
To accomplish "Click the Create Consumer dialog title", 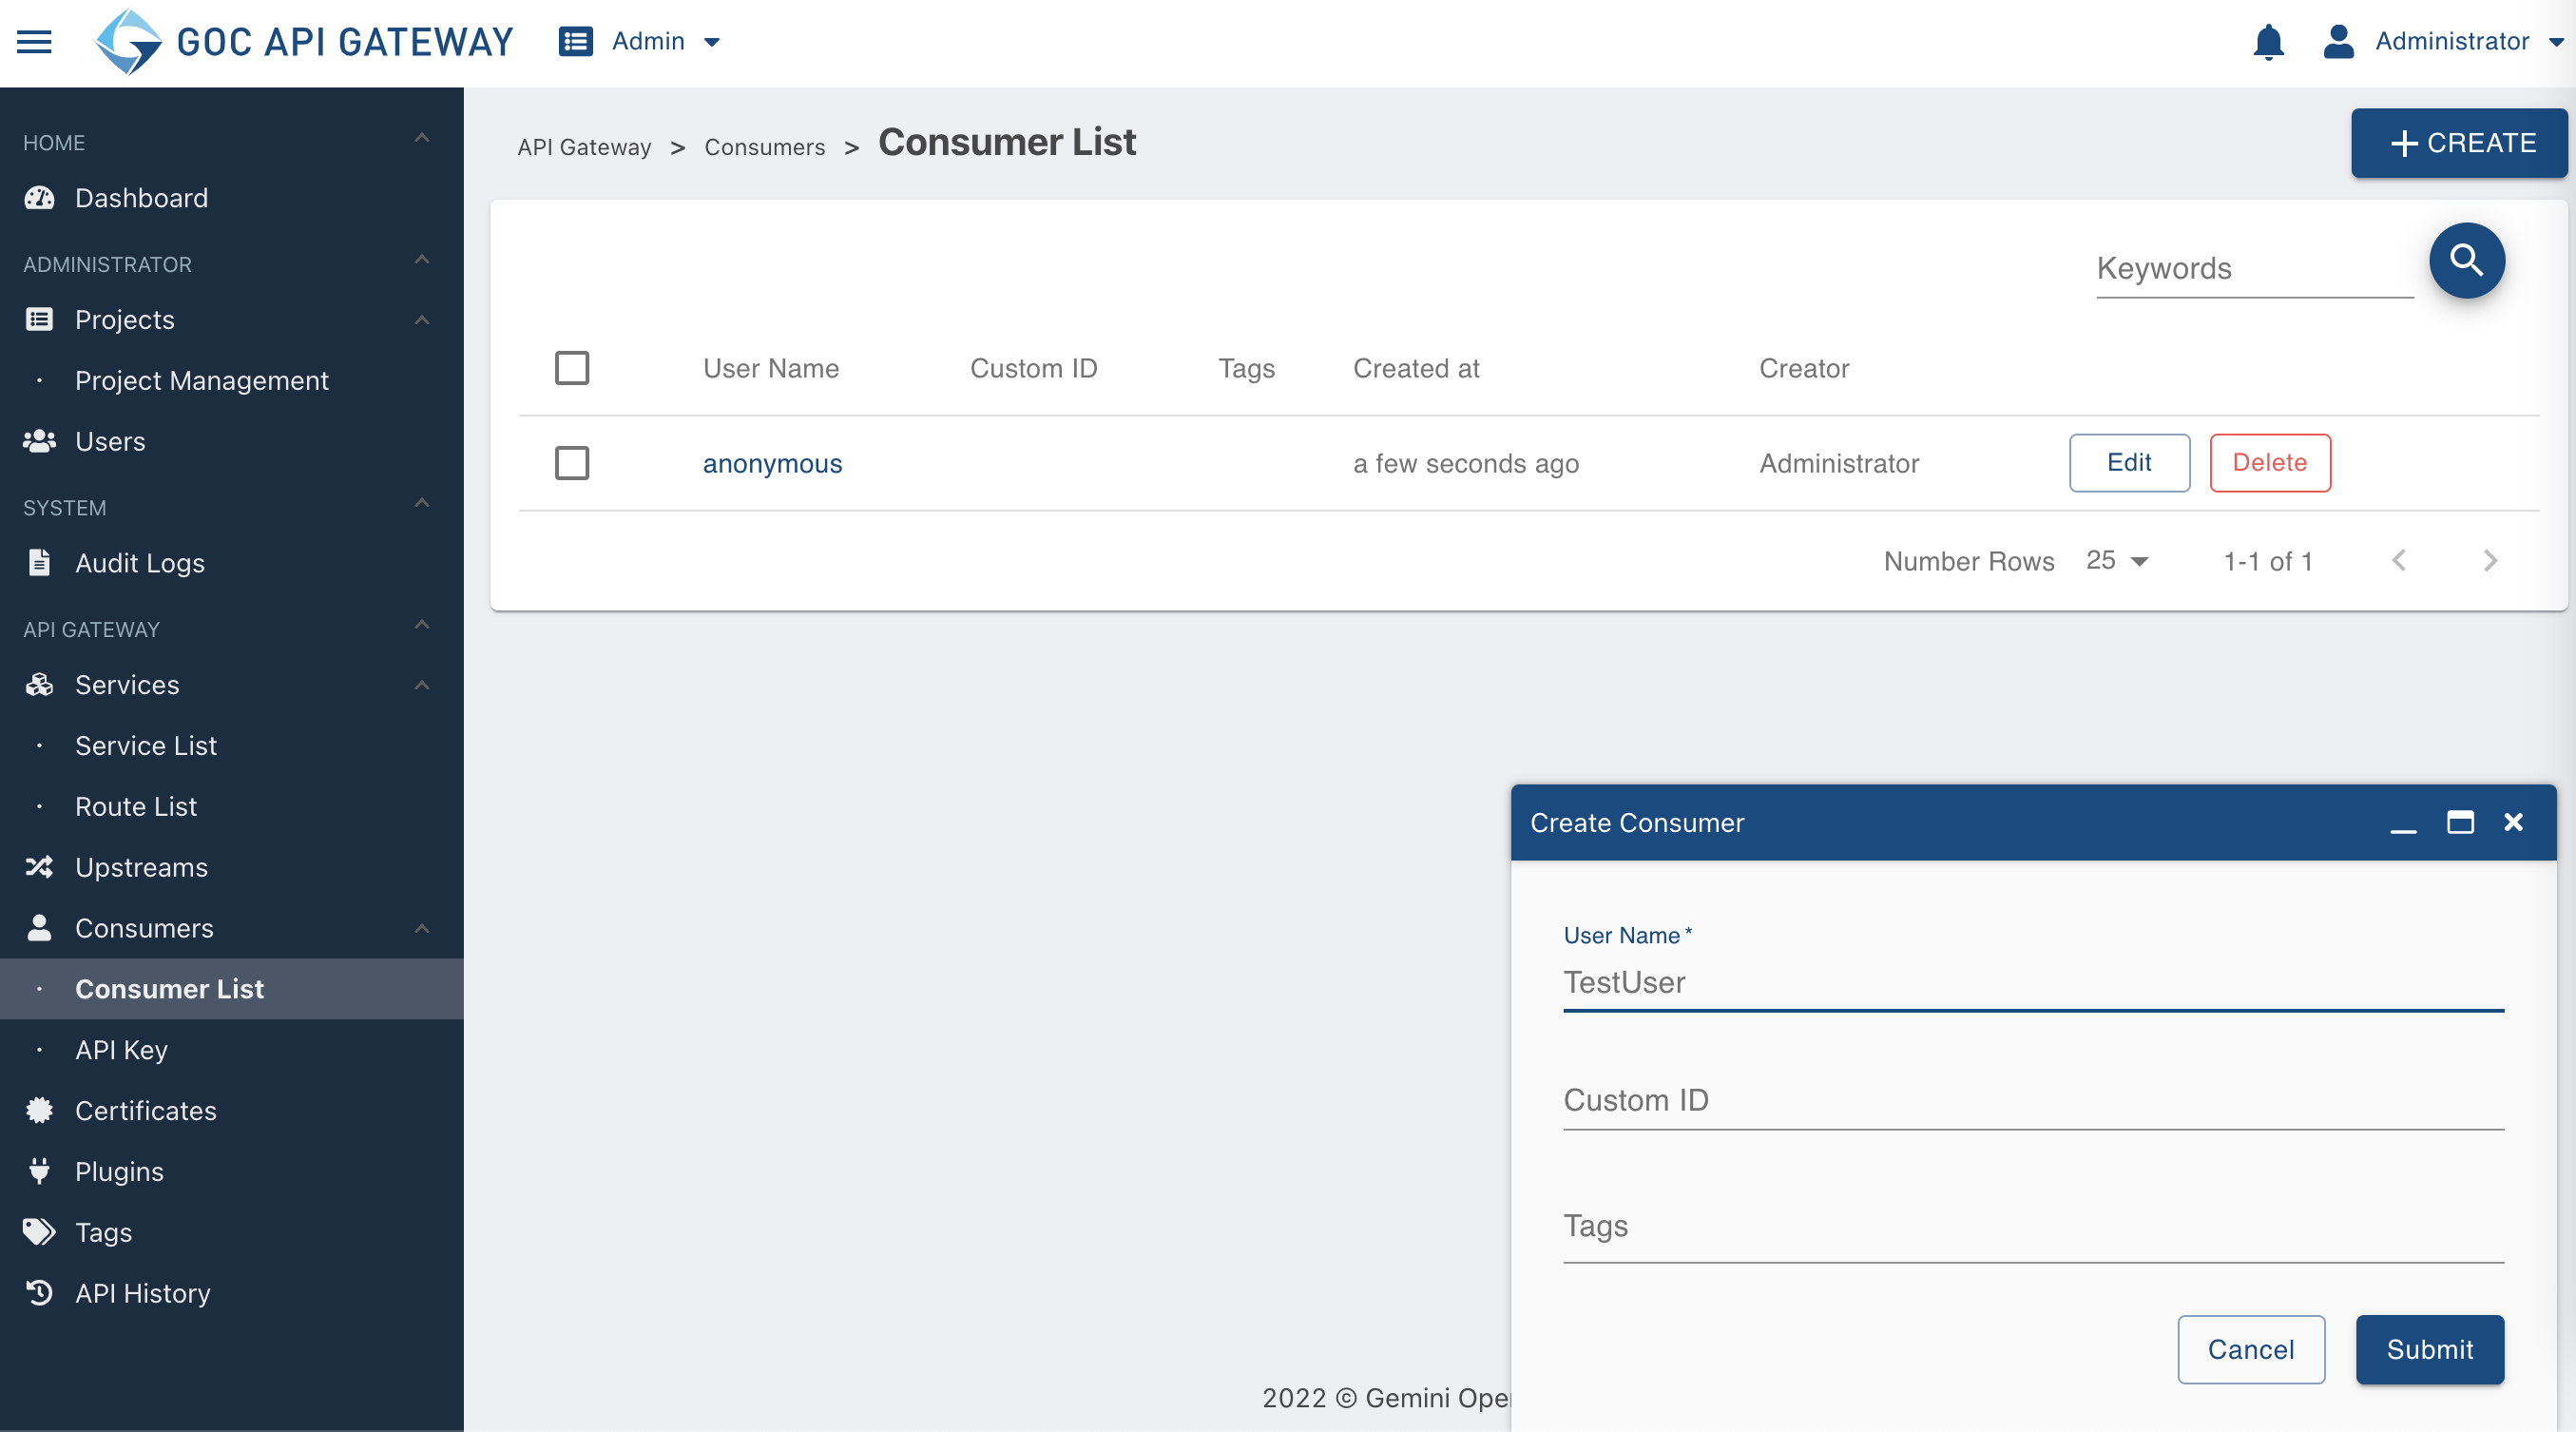I will click(x=1637, y=823).
